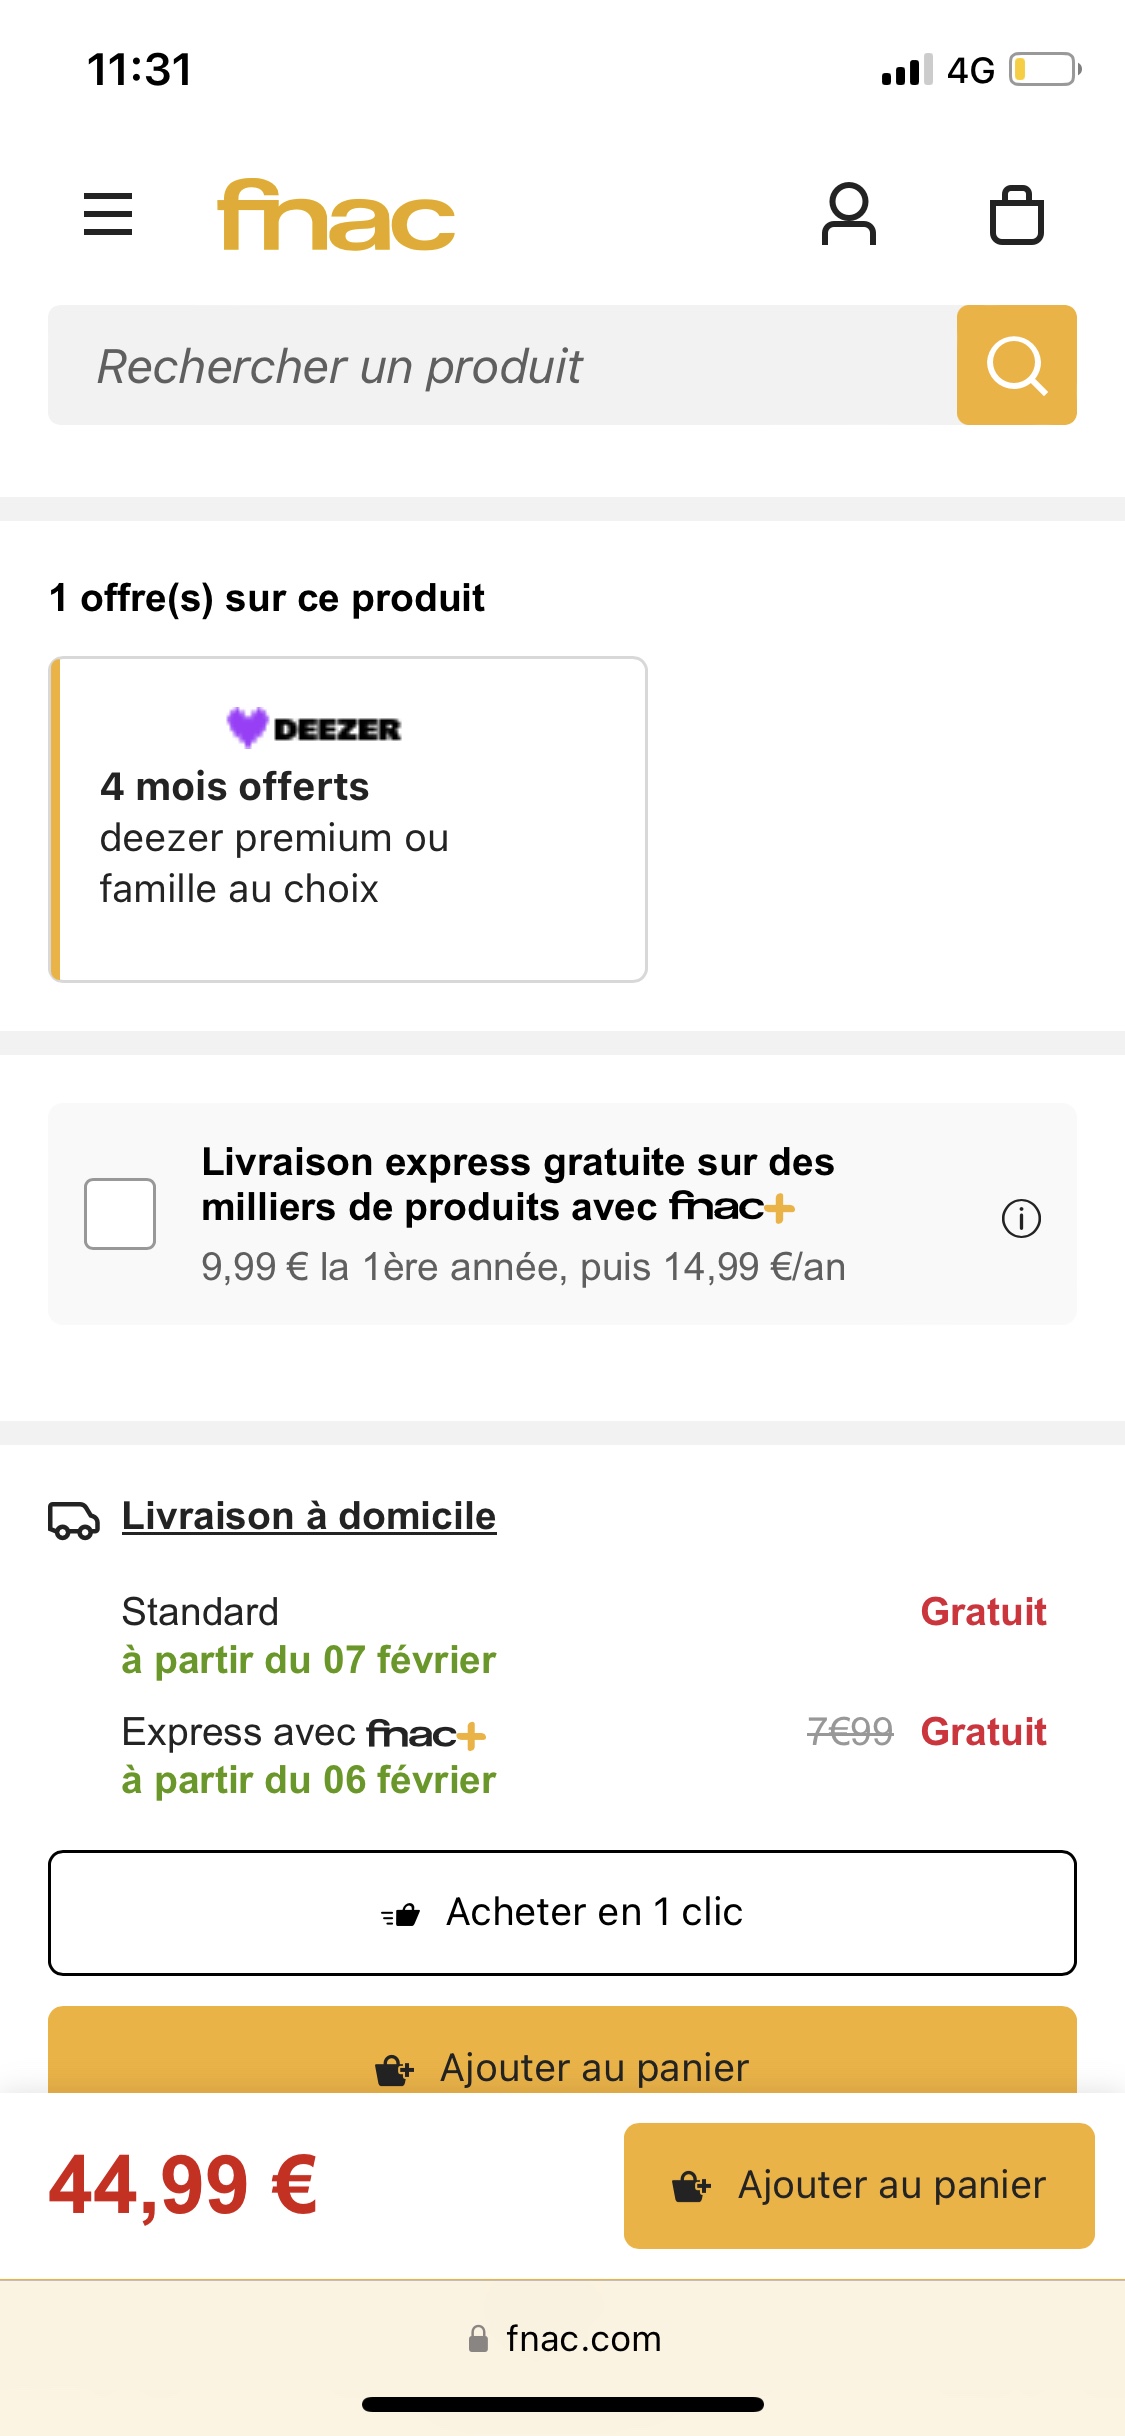Show Fnac+ info via the circled i icon

click(1021, 1218)
